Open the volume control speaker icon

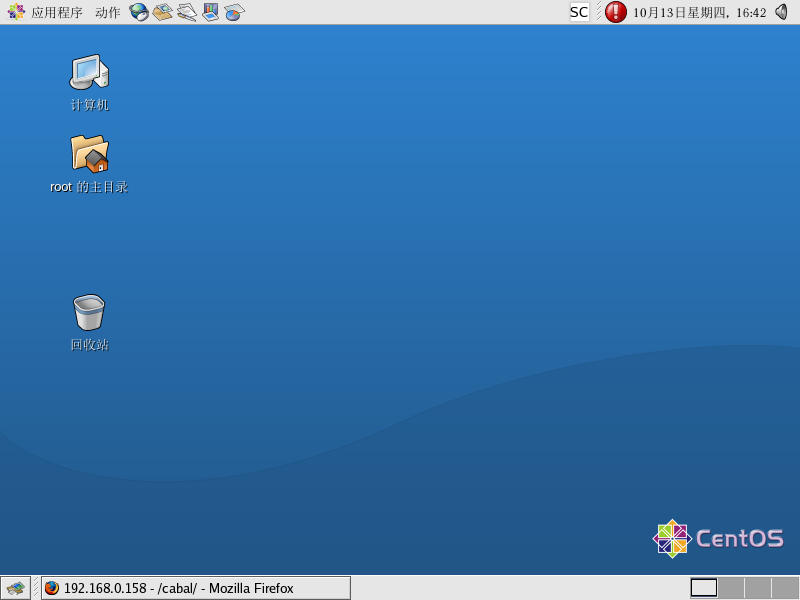click(x=782, y=12)
